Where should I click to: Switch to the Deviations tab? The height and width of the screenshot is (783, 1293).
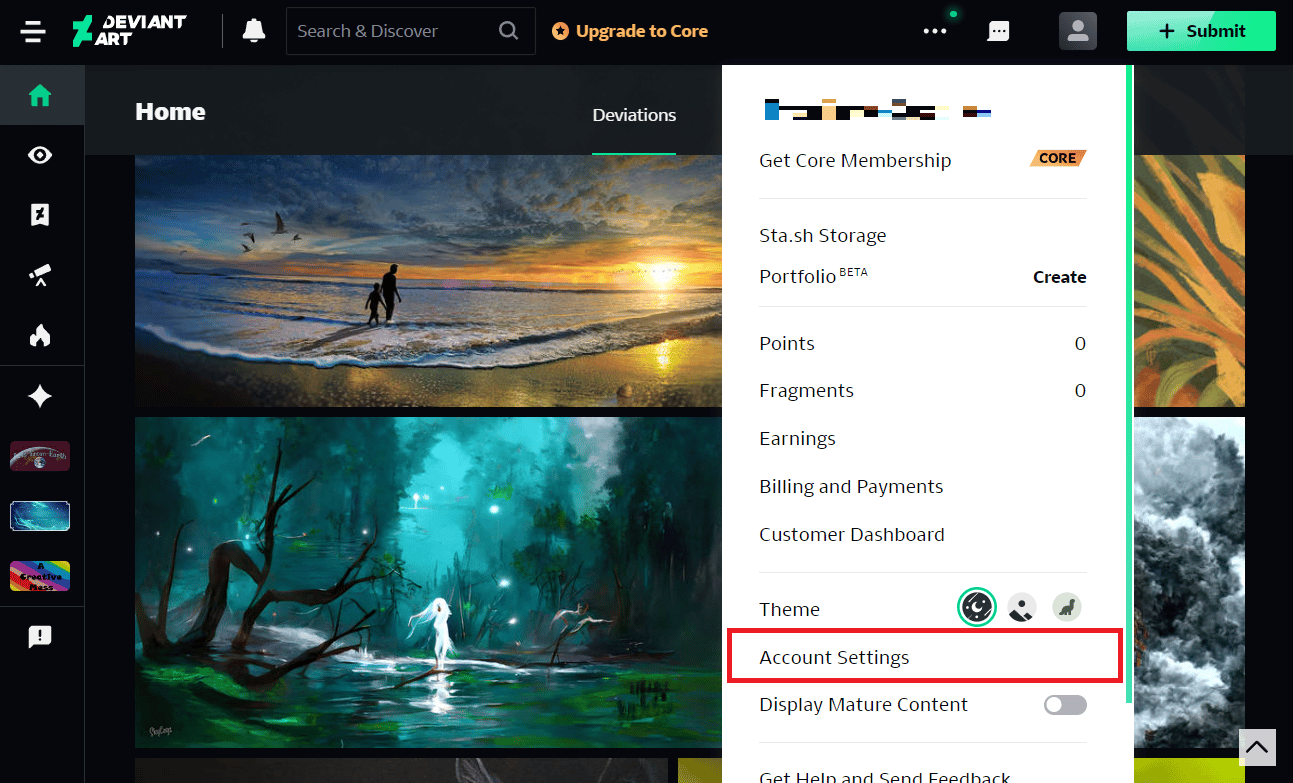tap(634, 115)
